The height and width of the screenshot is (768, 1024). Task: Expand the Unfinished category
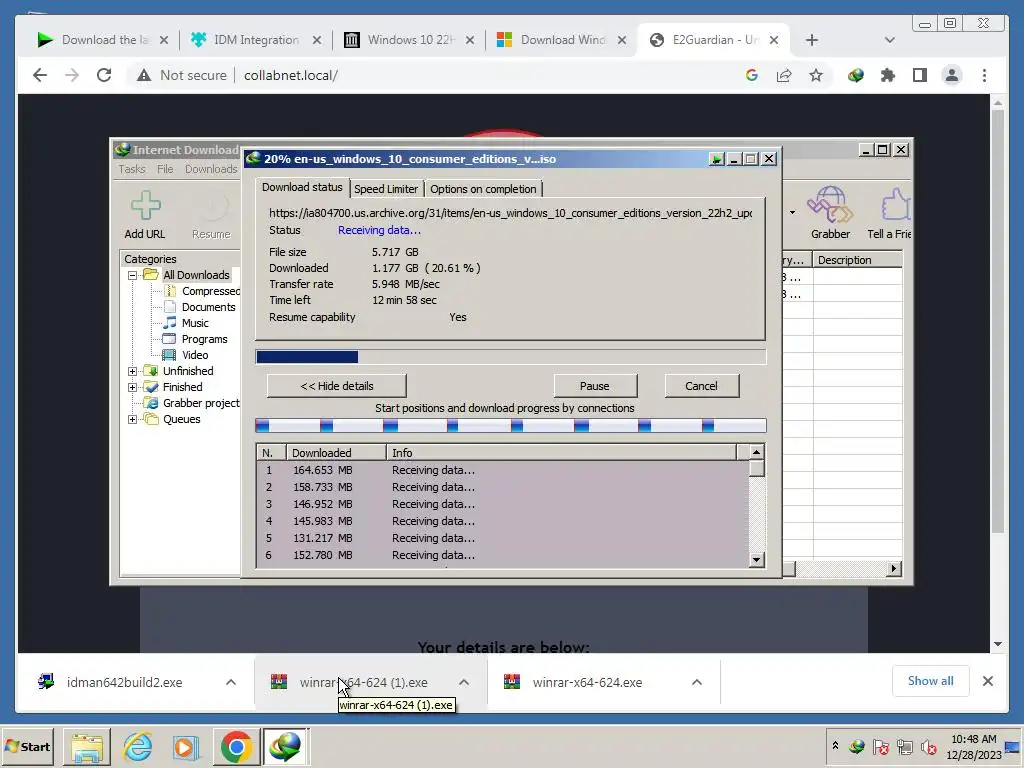(133, 371)
